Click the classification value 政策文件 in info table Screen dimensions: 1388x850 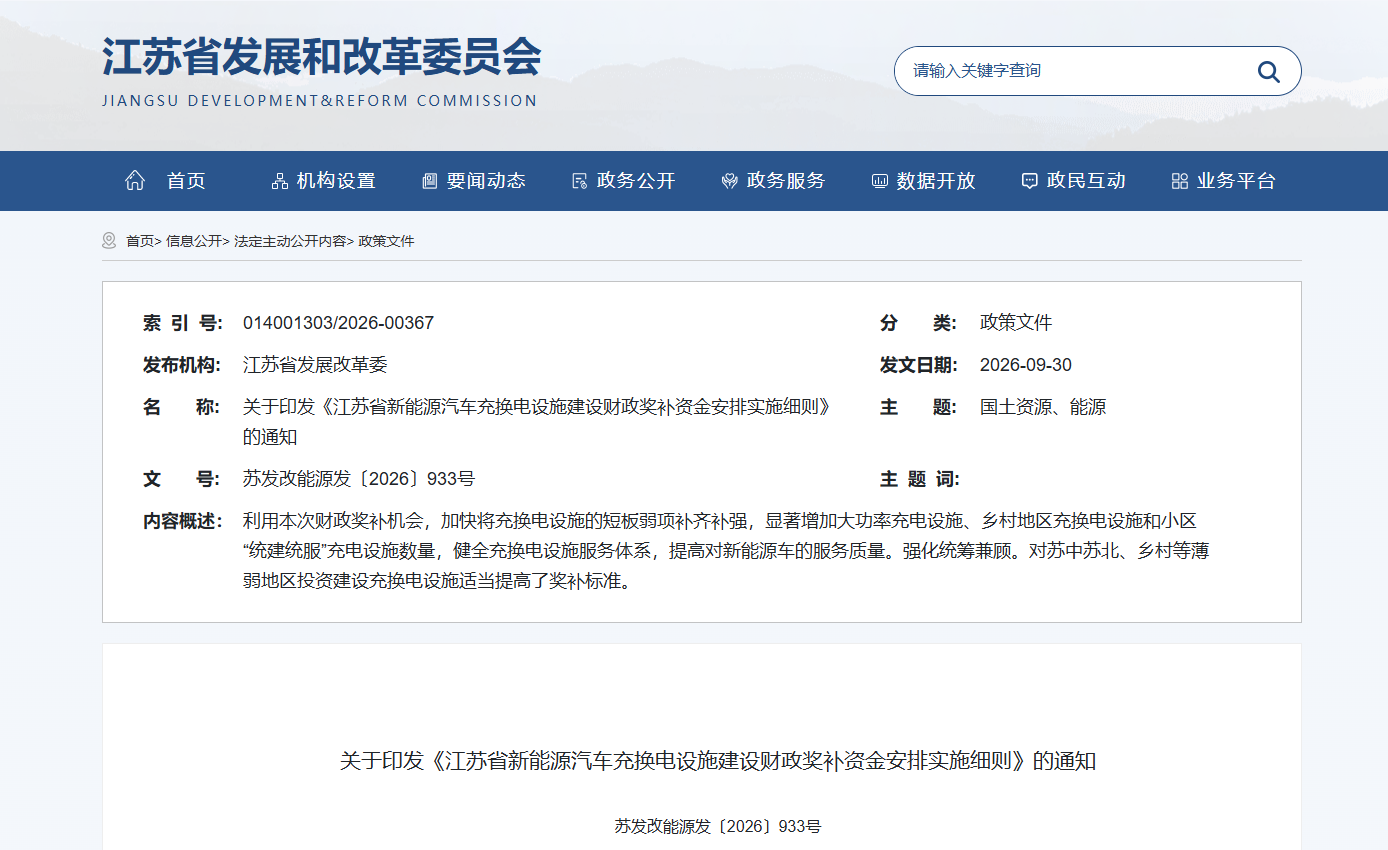[x=1016, y=323]
